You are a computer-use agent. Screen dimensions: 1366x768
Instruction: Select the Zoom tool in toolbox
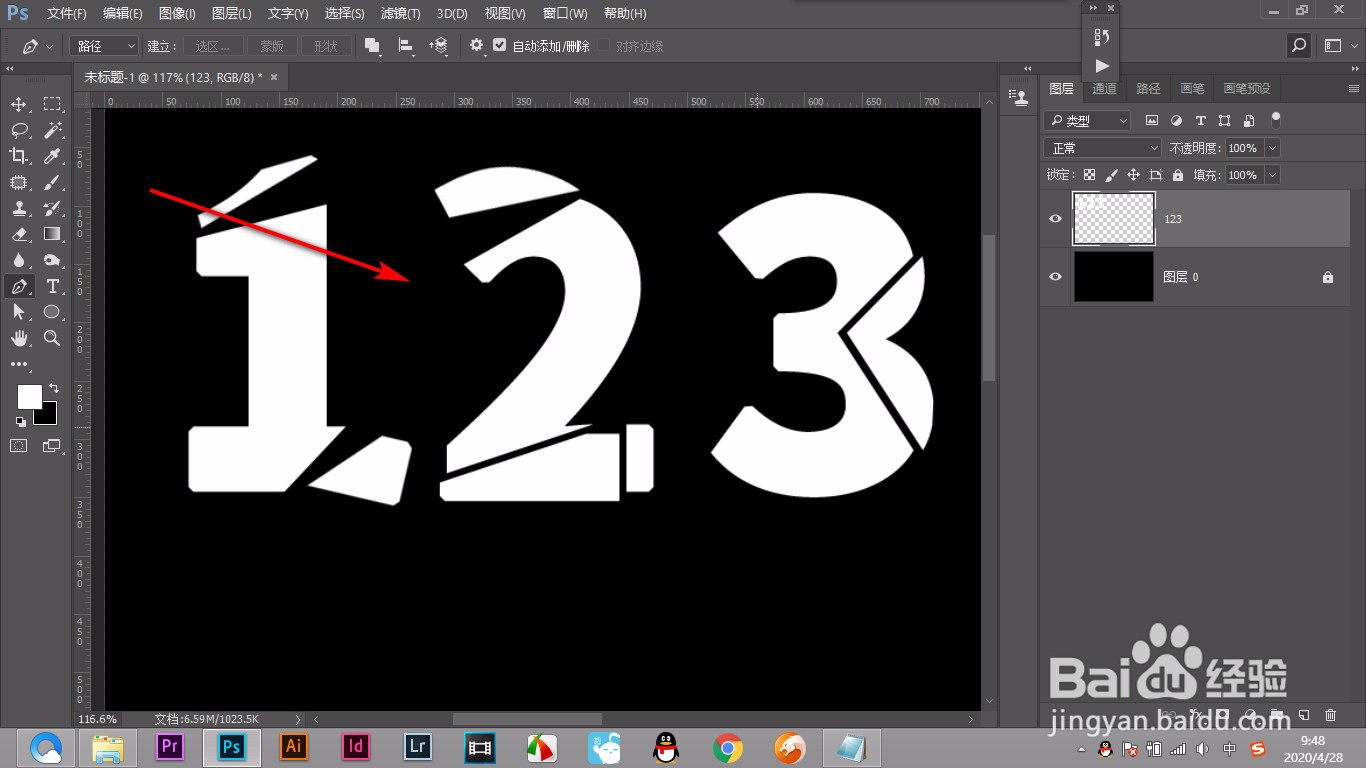tap(52, 338)
